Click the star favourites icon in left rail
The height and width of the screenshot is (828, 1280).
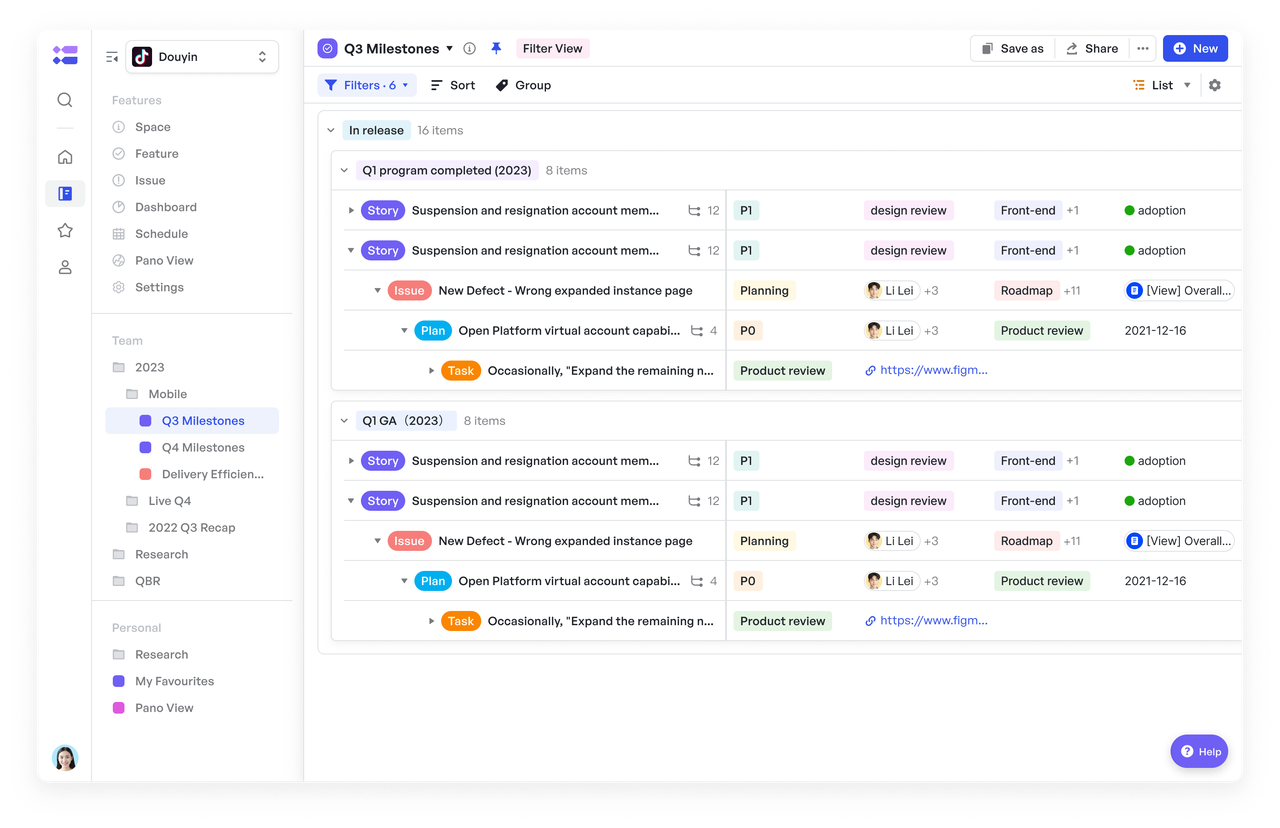[64, 230]
